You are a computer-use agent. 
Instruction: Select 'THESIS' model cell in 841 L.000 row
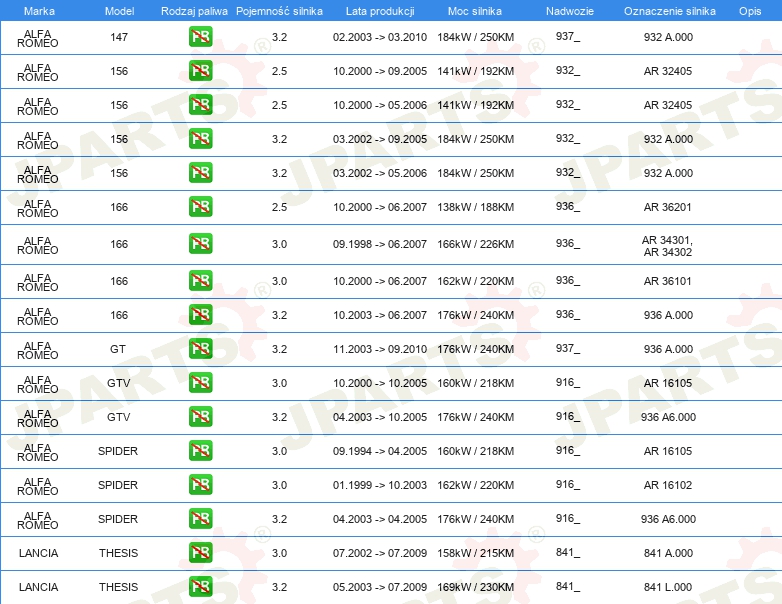pos(118,587)
